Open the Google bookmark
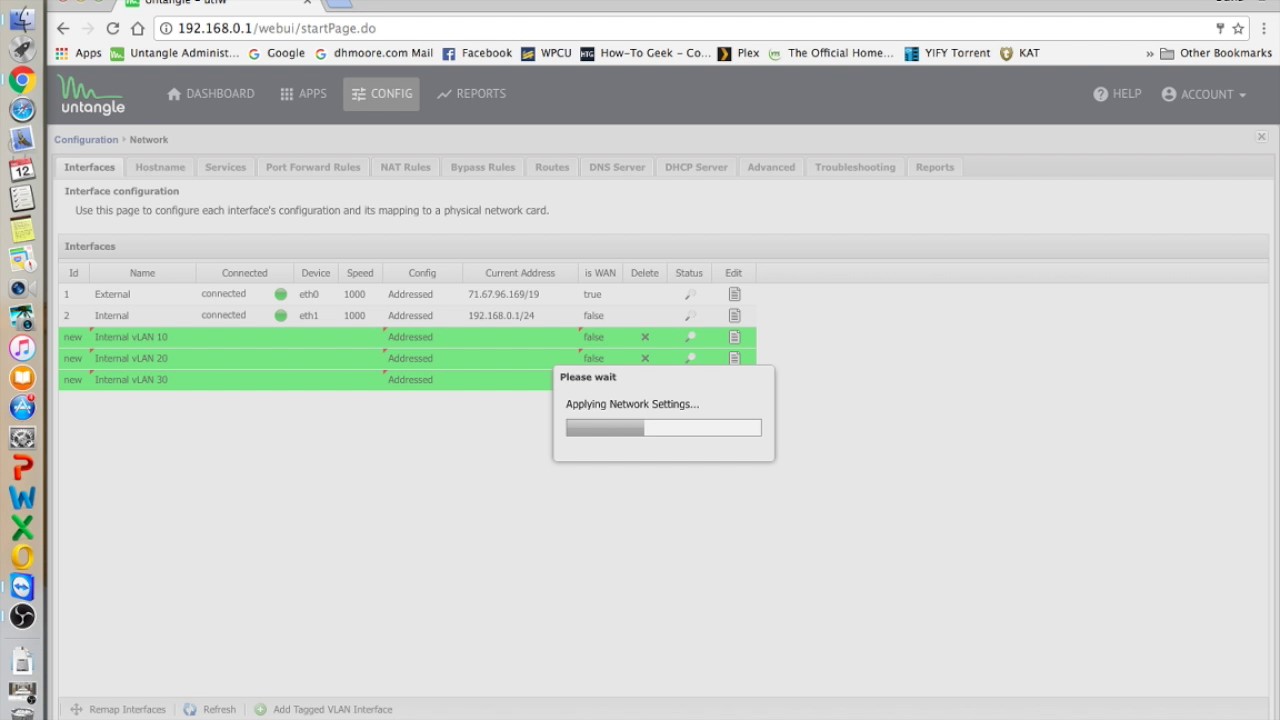The width and height of the screenshot is (1280, 720). point(276,53)
